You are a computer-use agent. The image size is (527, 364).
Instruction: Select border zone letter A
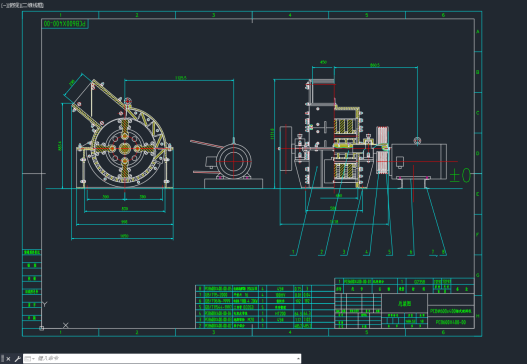[478, 32]
